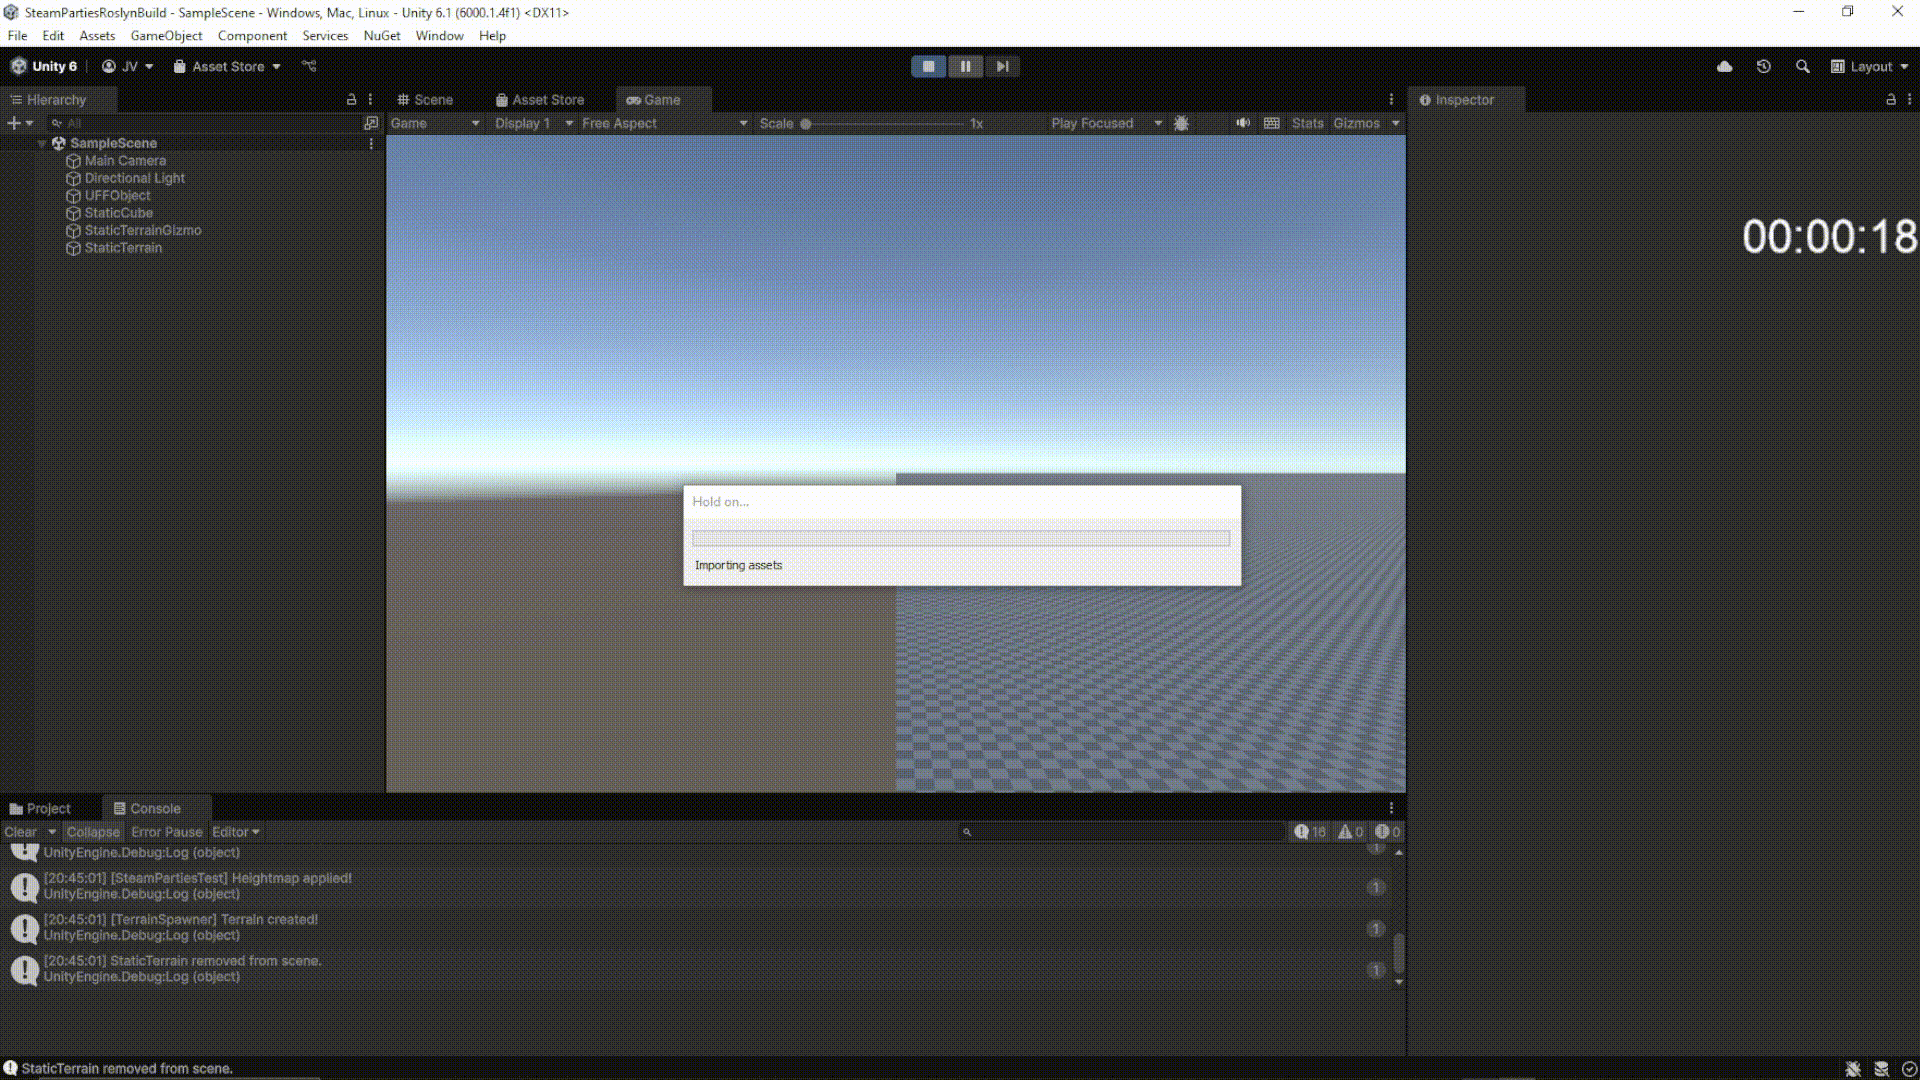Open Unity Cloud icon in toolbar
The image size is (1920, 1080).
point(1724,66)
